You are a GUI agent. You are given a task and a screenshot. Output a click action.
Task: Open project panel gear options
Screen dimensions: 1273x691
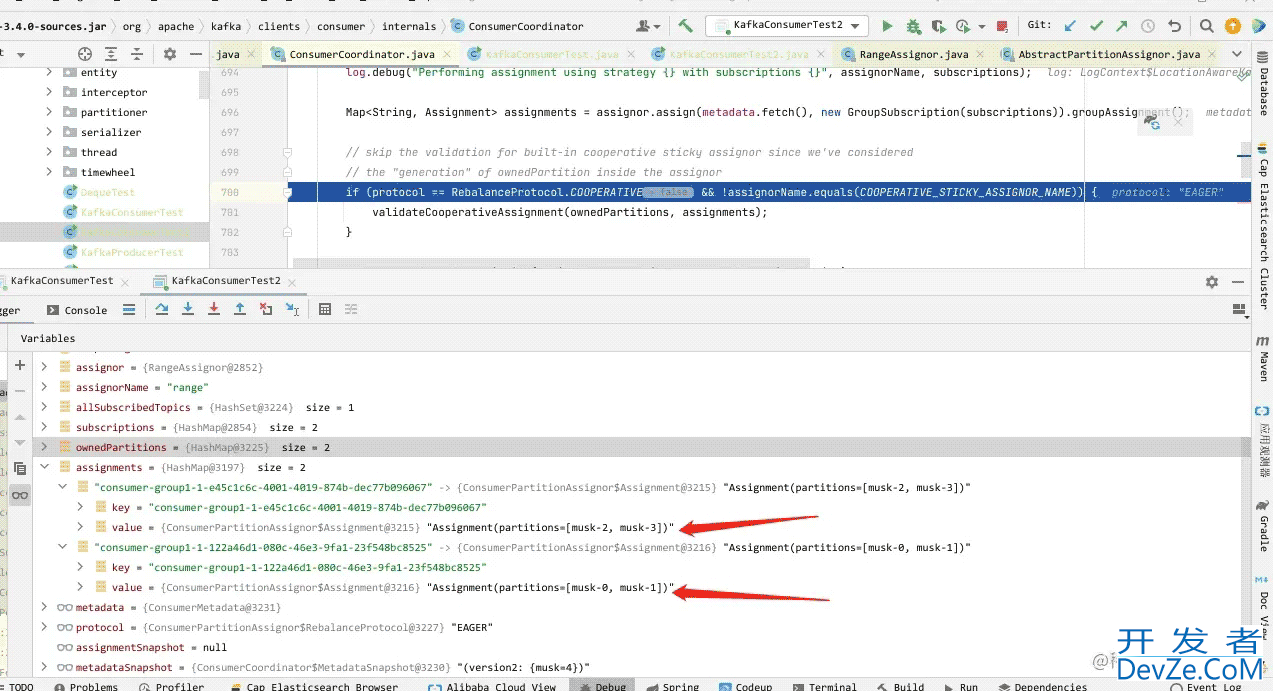tap(170, 54)
